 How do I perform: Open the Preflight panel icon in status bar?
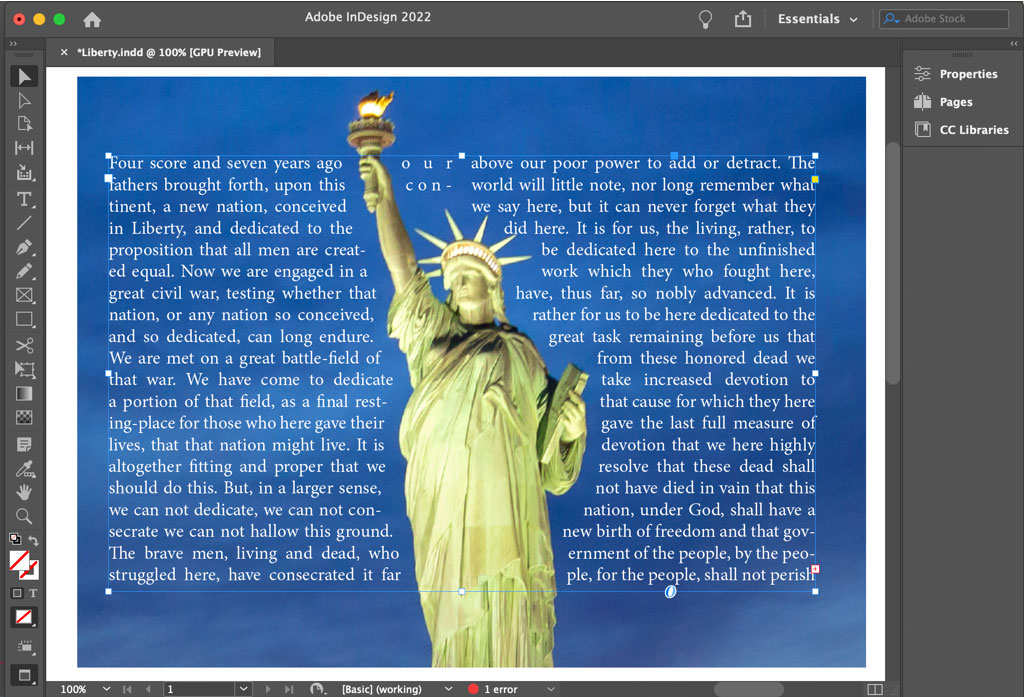point(317,689)
